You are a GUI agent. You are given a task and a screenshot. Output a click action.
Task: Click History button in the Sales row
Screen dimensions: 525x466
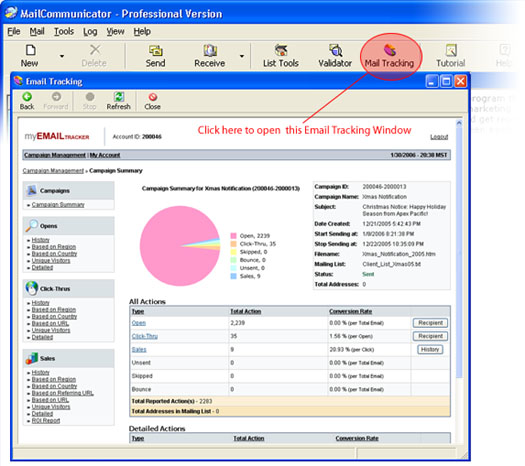click(x=430, y=350)
